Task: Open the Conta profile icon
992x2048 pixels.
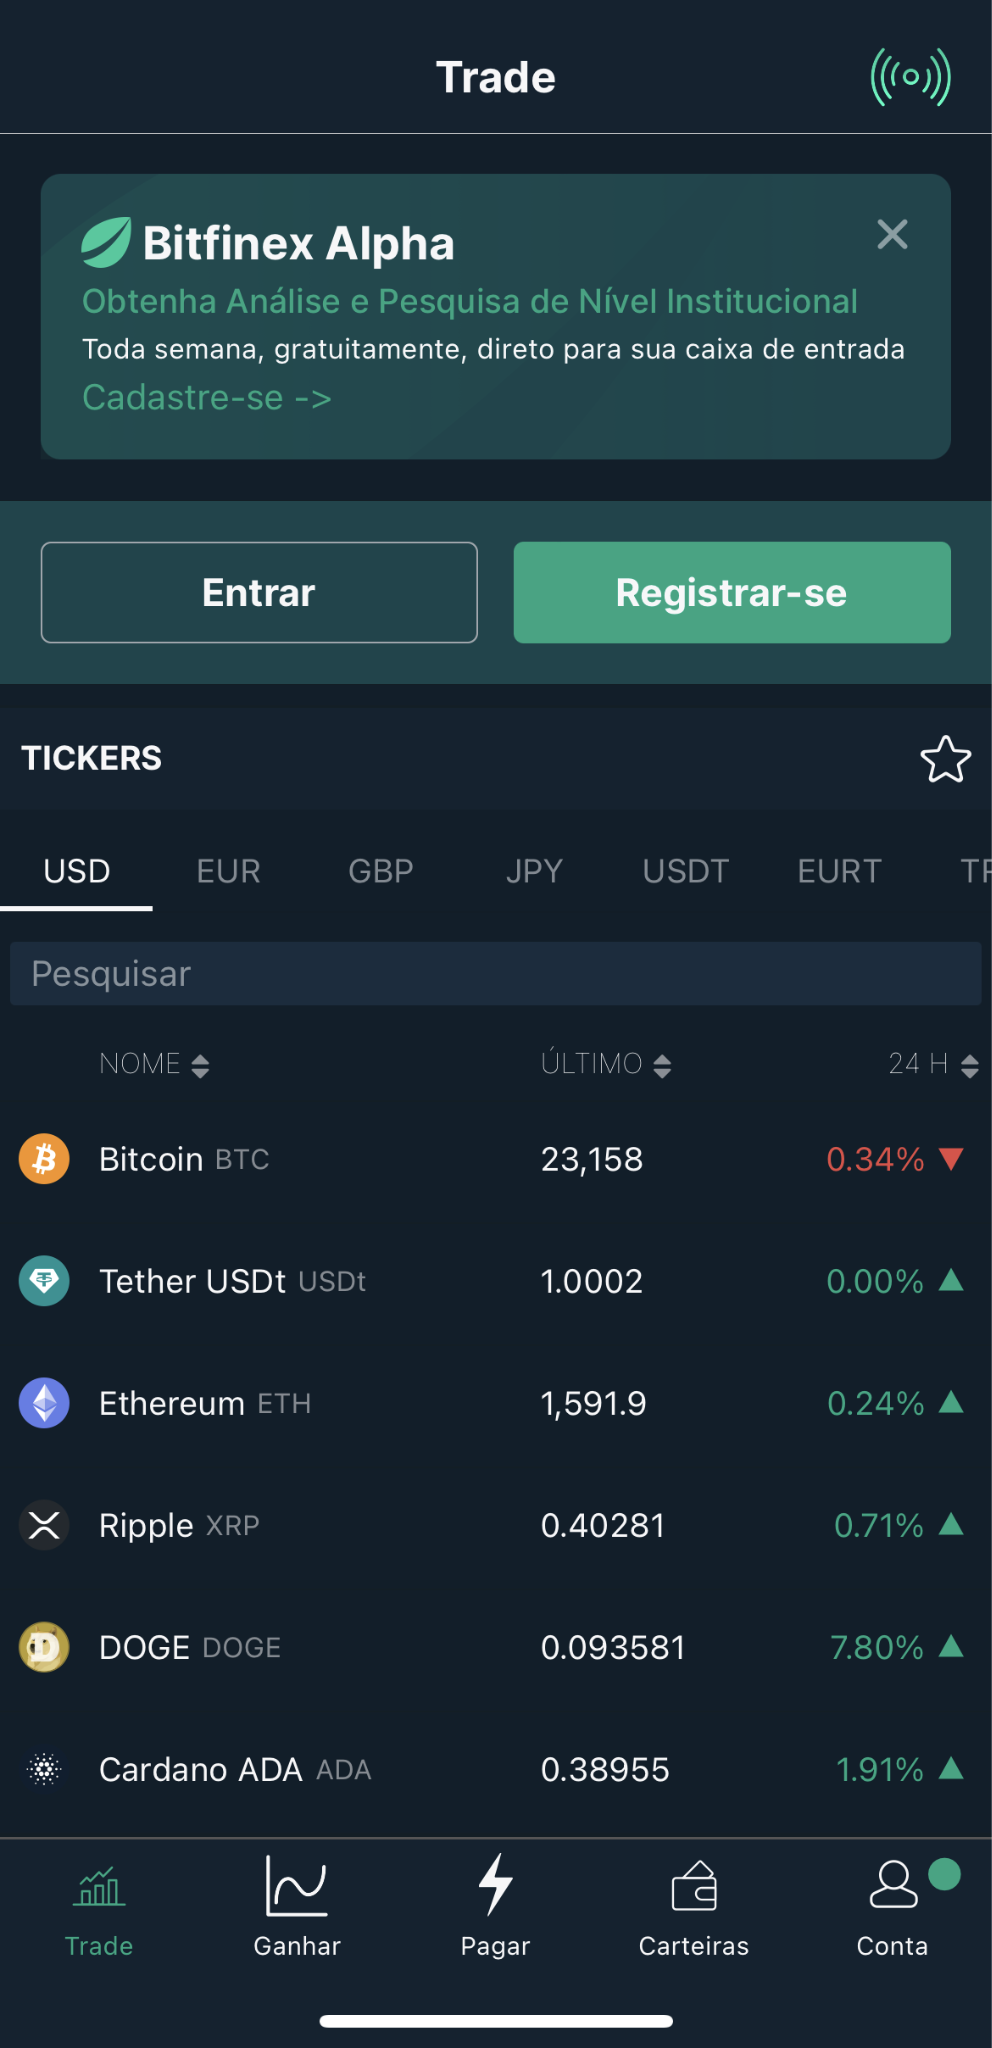Action: [x=893, y=1885]
